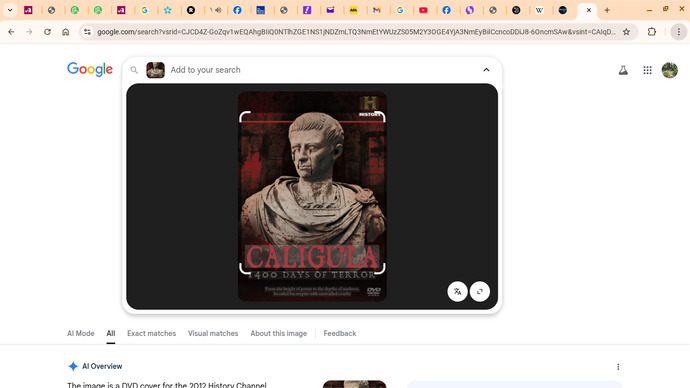Switch to the blue square icon tab
The image size is (690, 388).
pyautogui.click(x=261, y=10)
